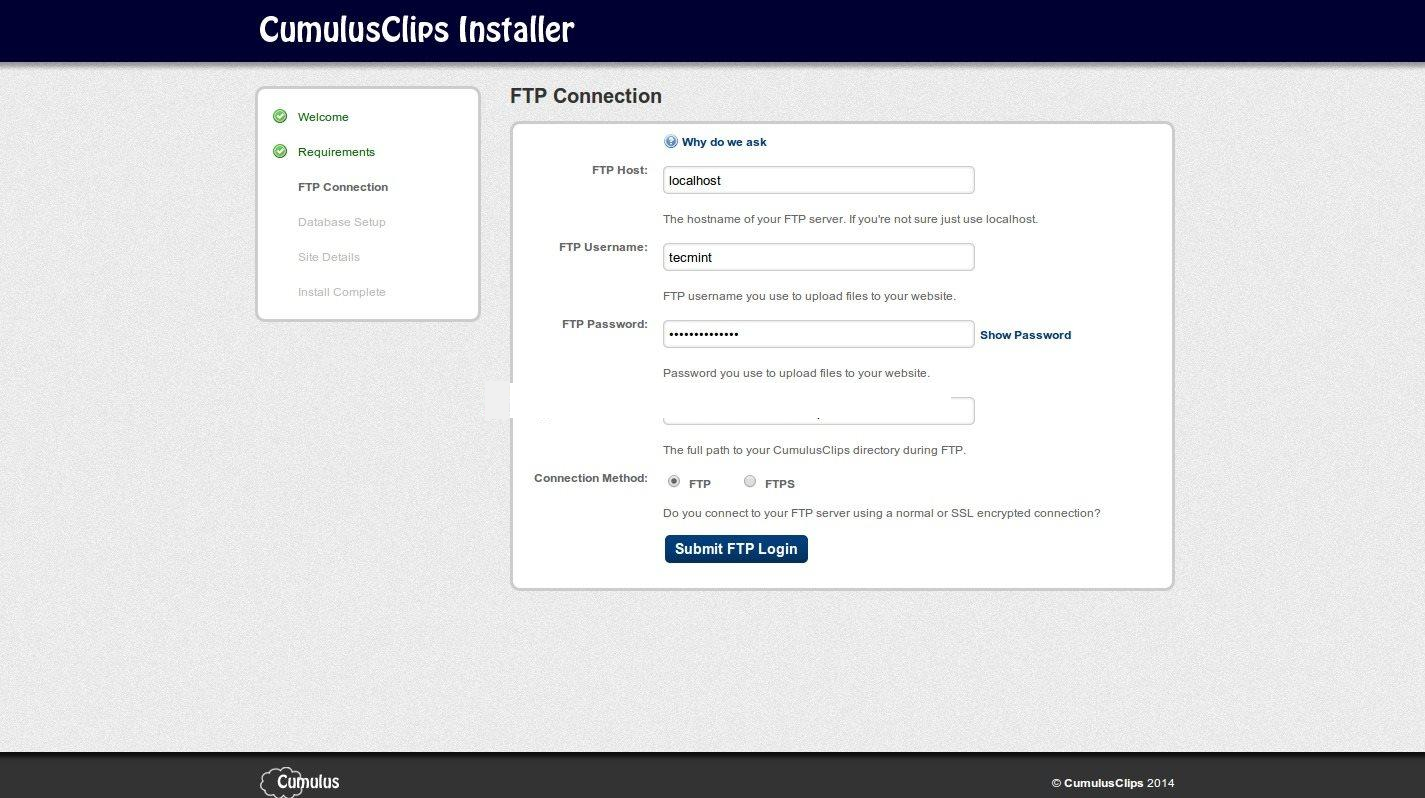Select the FTP connection method radio
This screenshot has height=798, width=1425.
point(674,482)
